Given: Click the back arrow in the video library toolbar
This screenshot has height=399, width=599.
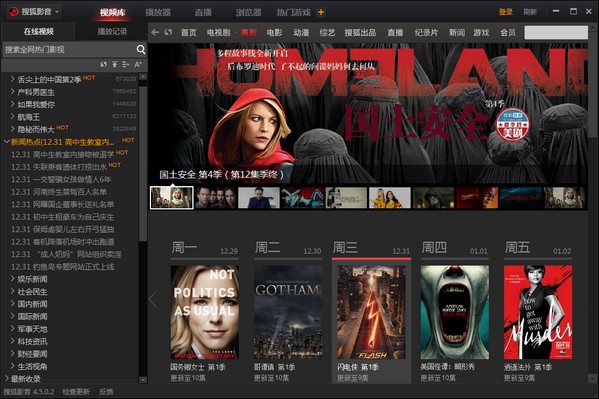Looking at the screenshot, I should [x=155, y=32].
